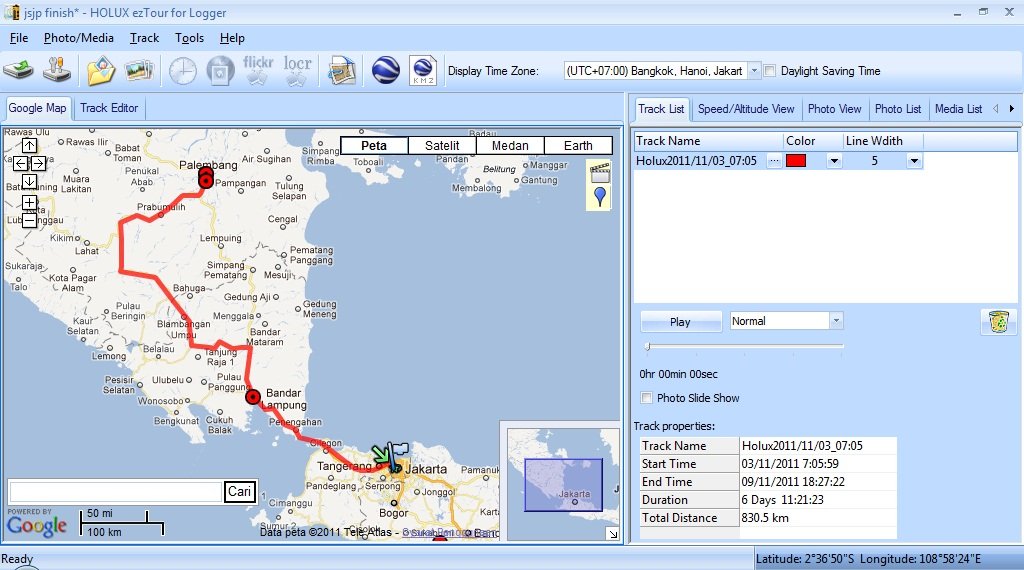
Task: Enable Daylight Saving Time checkbox
Action: click(770, 71)
